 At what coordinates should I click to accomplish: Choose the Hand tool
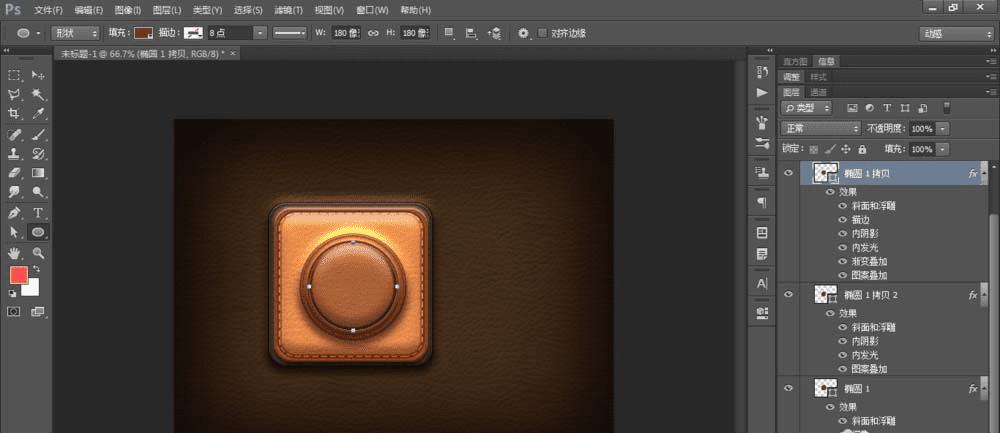15,253
